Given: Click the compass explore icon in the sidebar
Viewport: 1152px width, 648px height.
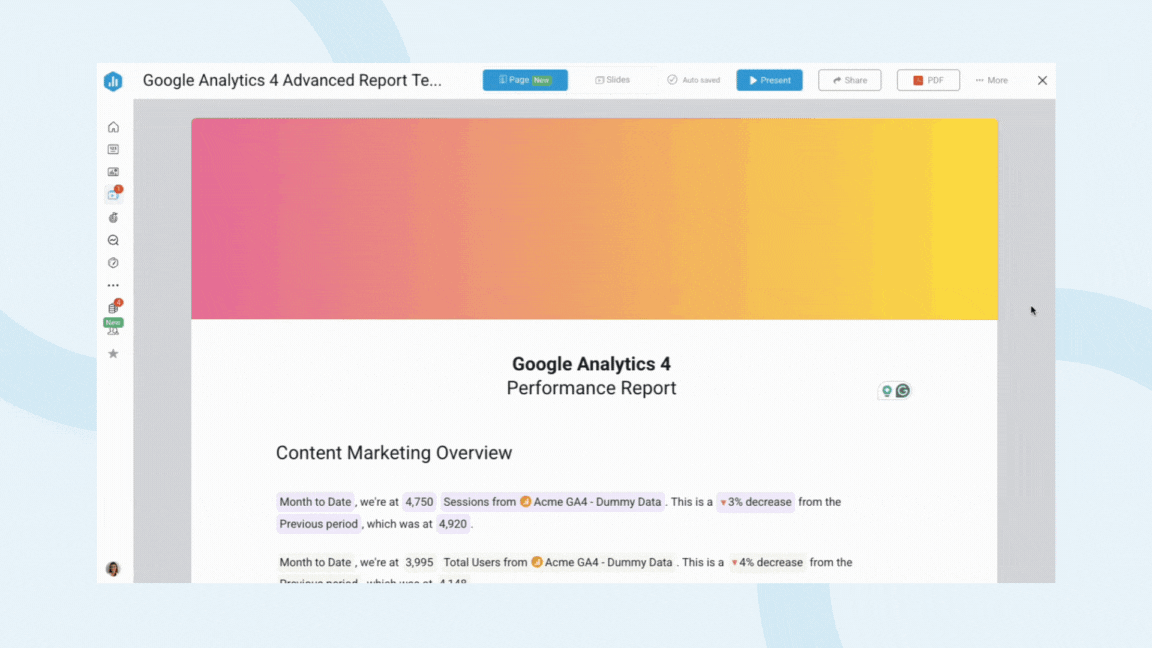Looking at the screenshot, I should point(113,262).
